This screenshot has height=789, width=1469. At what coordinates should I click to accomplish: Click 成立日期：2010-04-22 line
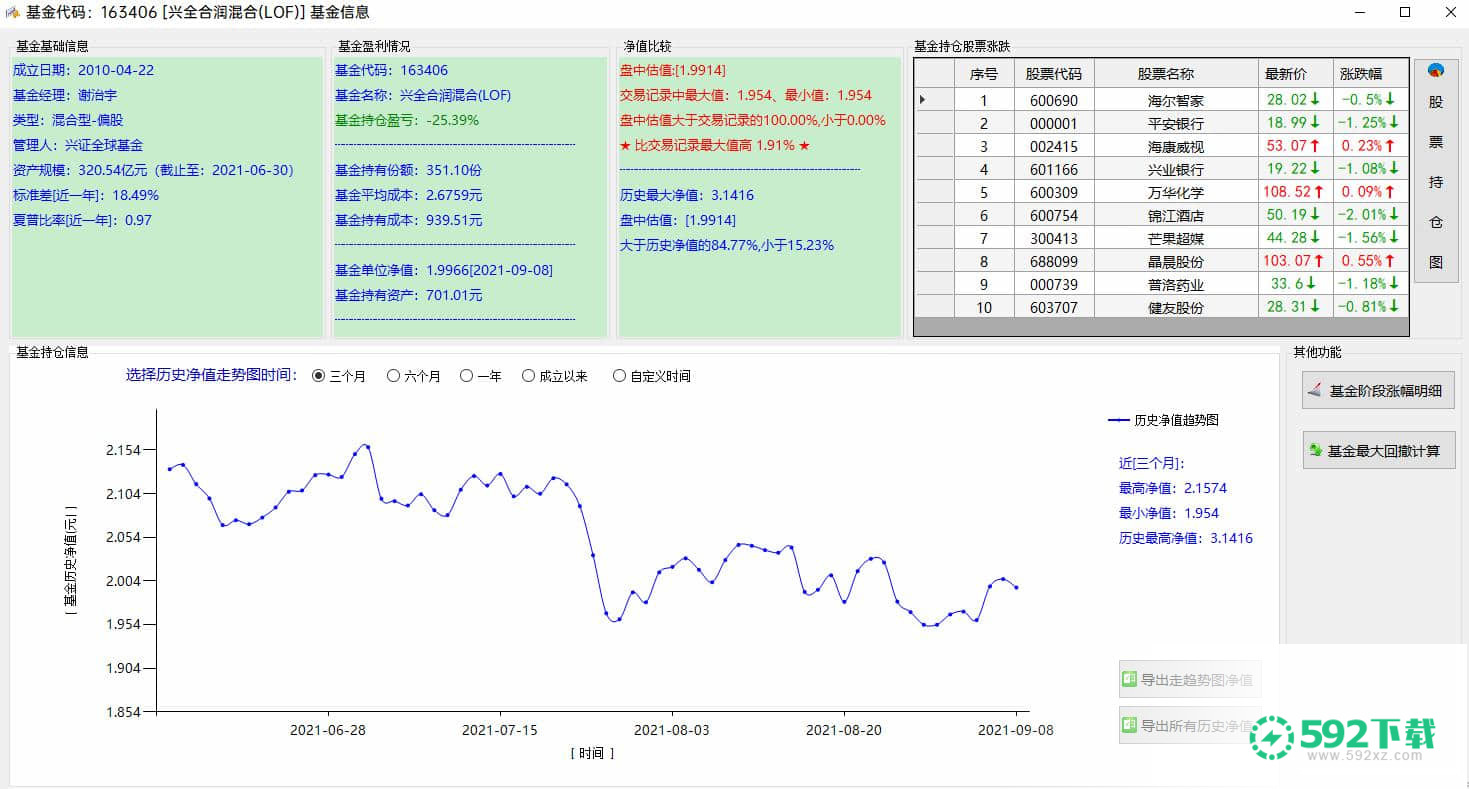(x=84, y=70)
